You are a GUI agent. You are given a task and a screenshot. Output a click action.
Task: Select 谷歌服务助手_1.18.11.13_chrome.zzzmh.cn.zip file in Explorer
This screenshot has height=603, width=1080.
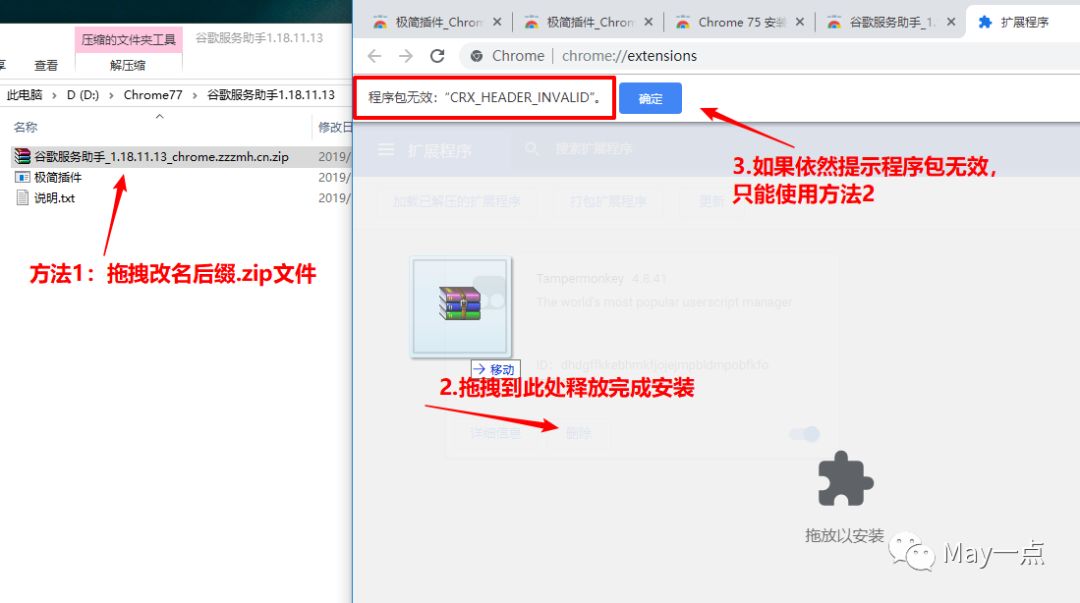tap(161, 156)
